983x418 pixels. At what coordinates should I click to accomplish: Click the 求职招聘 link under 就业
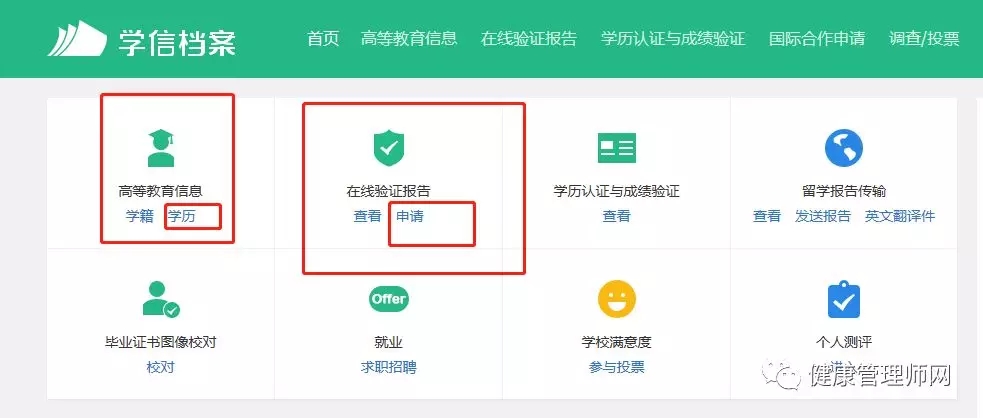click(389, 367)
